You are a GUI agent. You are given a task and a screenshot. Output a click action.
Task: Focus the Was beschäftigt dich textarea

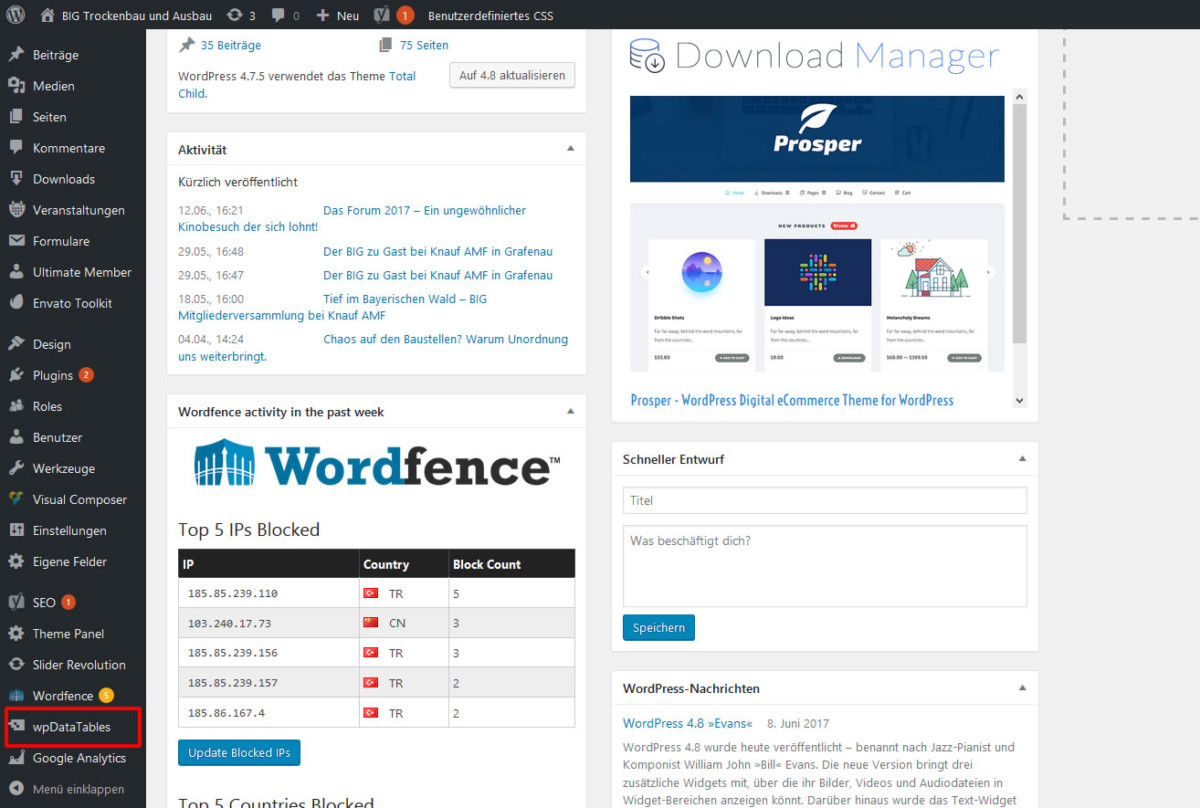pyautogui.click(x=825, y=566)
